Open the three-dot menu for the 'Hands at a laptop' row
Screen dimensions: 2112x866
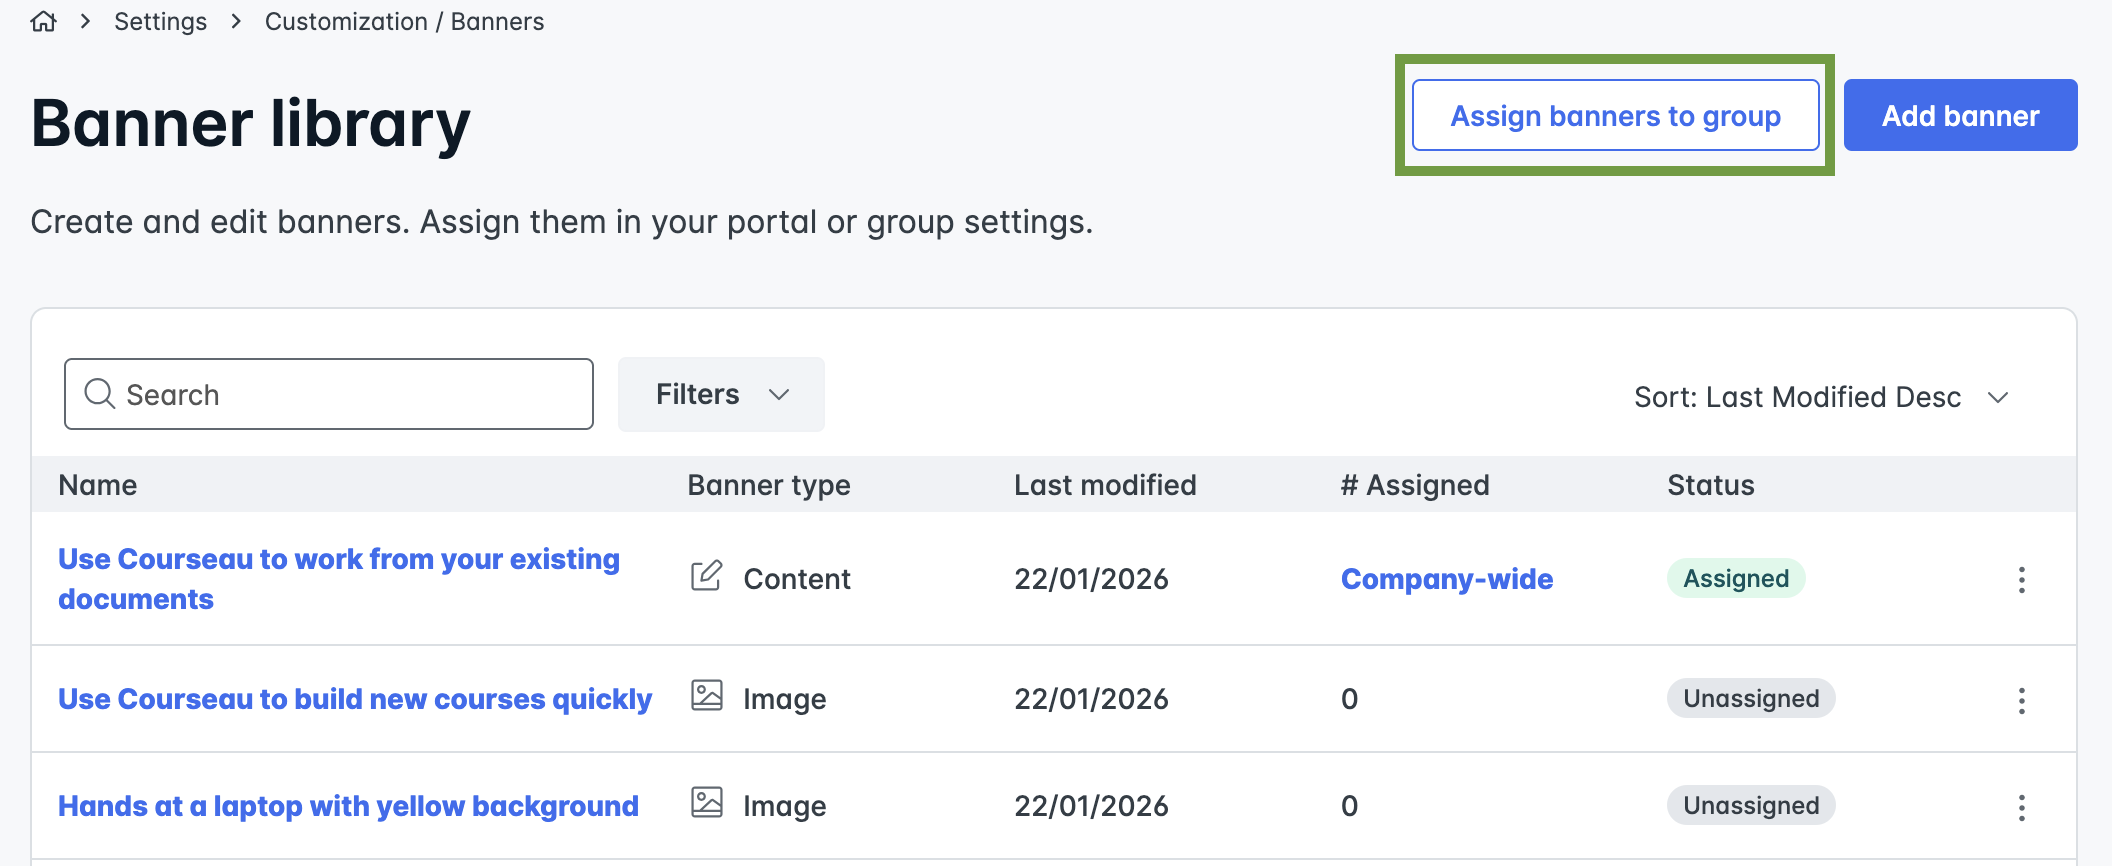[2021, 807]
